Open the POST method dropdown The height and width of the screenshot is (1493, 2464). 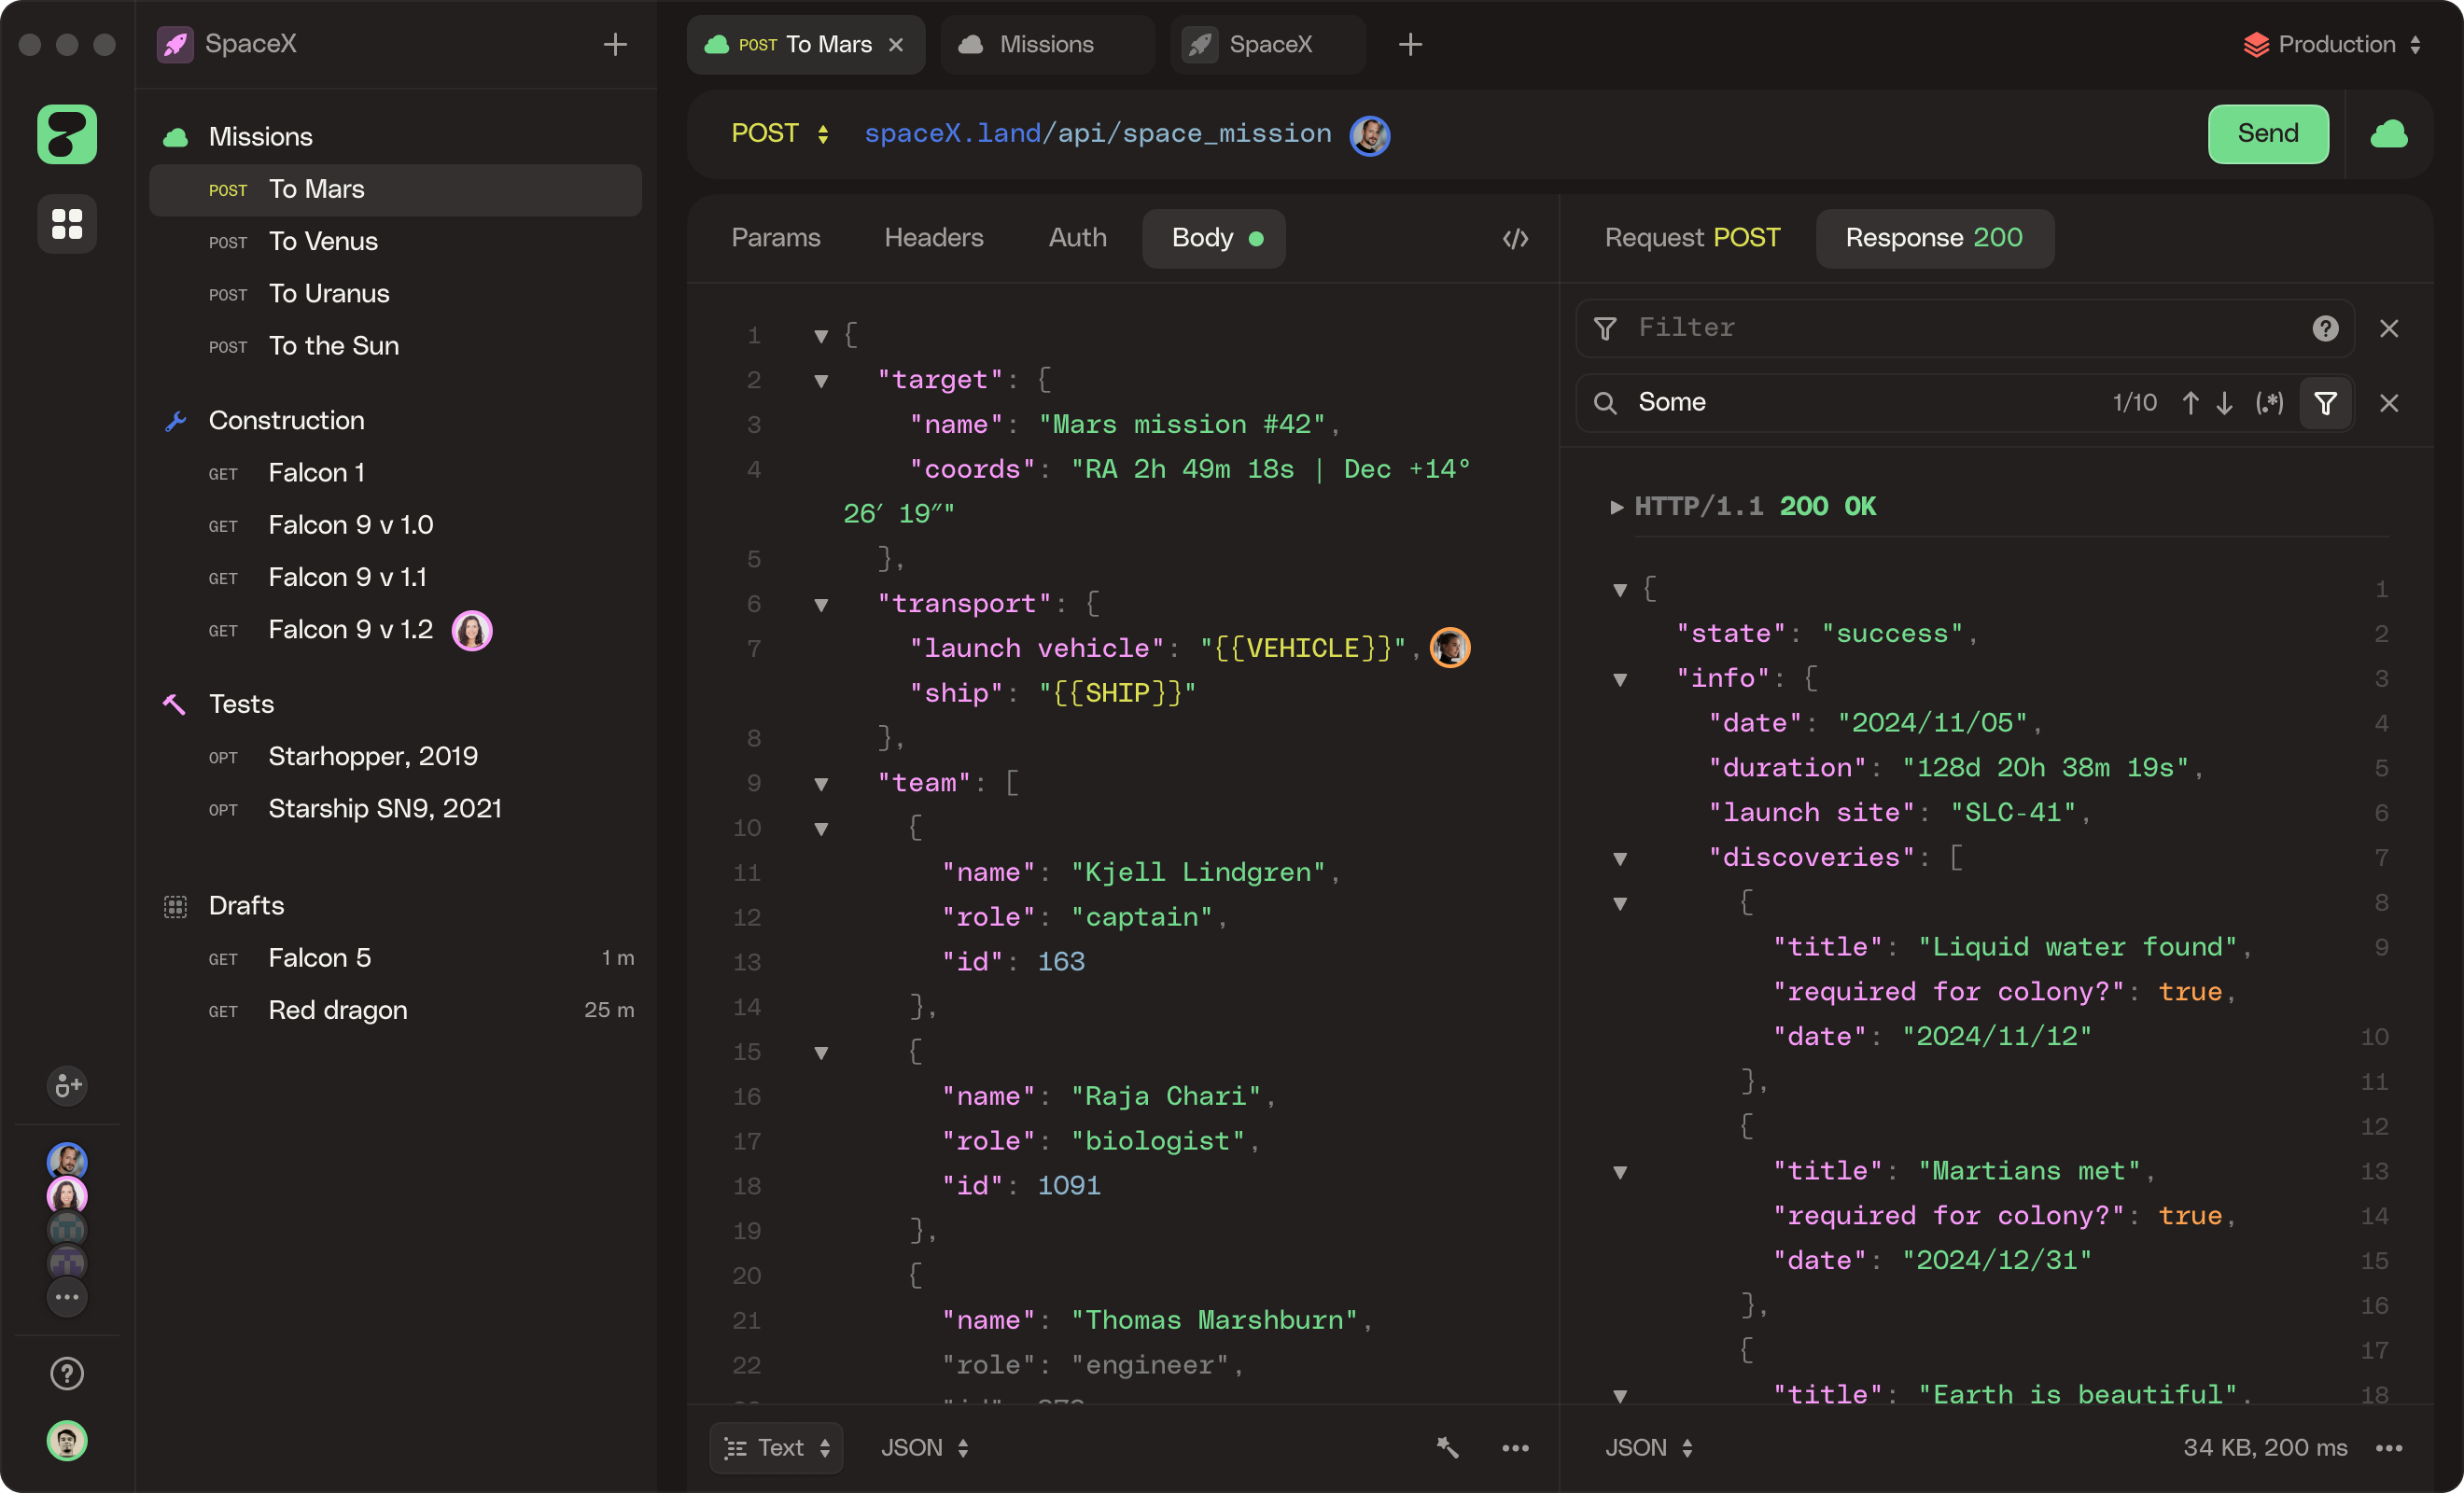coord(780,134)
